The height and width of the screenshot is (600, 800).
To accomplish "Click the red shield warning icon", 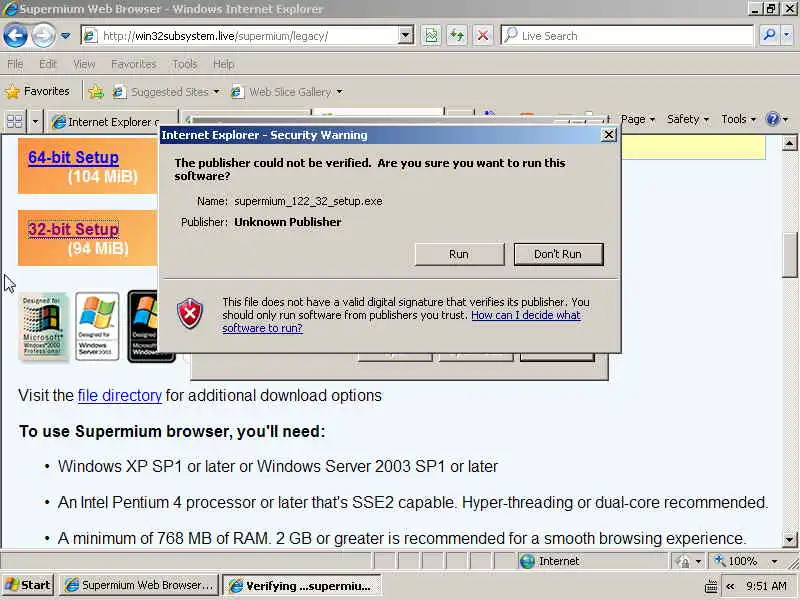I will 190,313.
